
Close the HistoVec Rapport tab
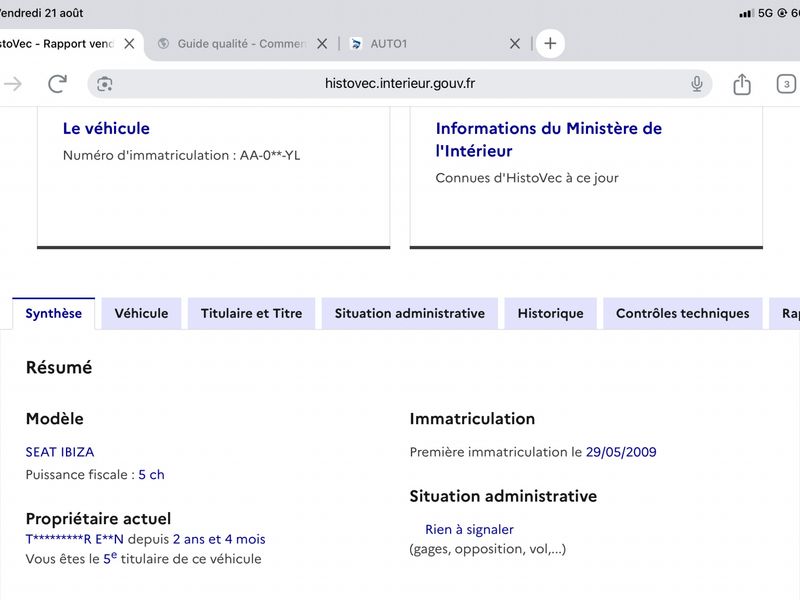pos(130,44)
